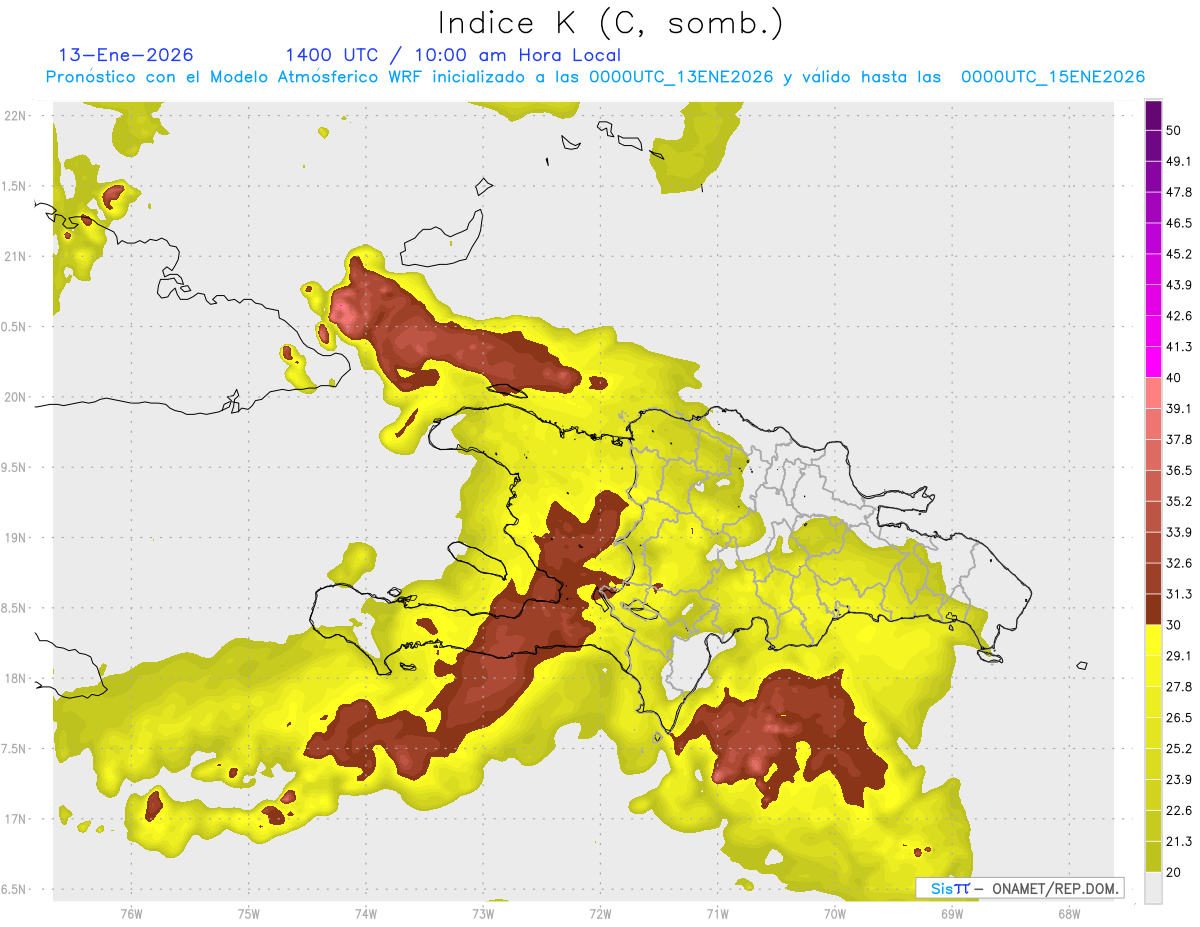
Task: Pick the pink swatch between 39.1 and 40
Action: tap(1153, 393)
